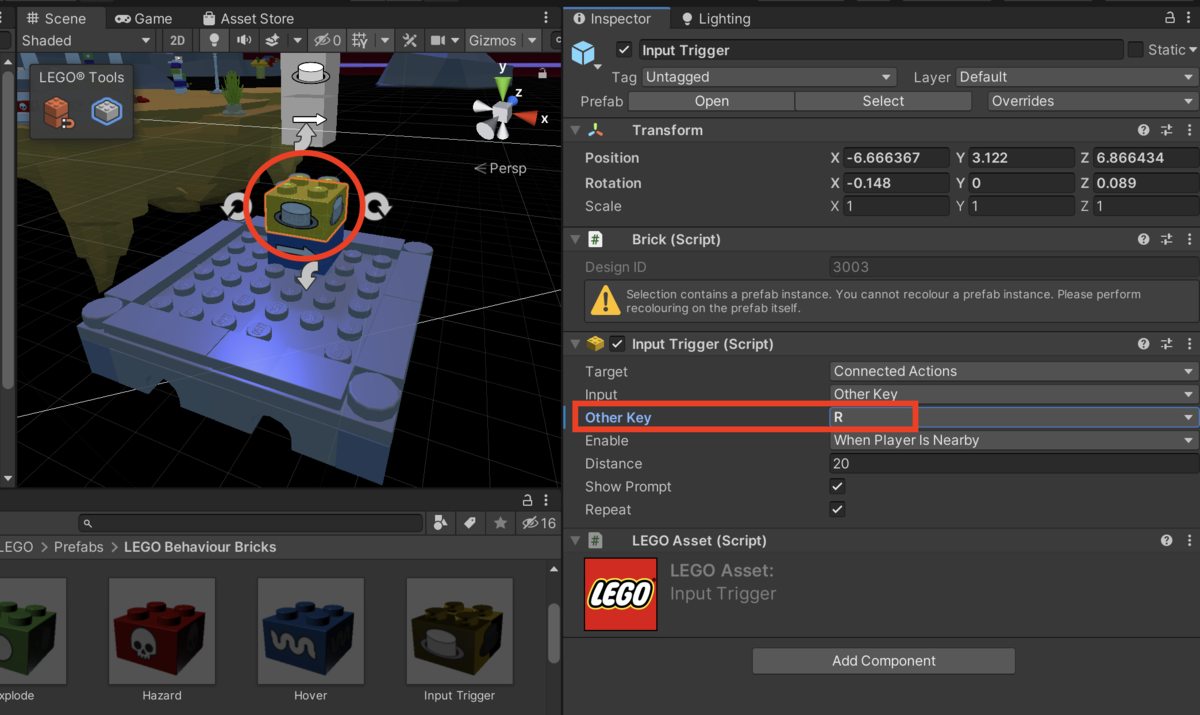Click the prefab Open button

pyautogui.click(x=712, y=101)
